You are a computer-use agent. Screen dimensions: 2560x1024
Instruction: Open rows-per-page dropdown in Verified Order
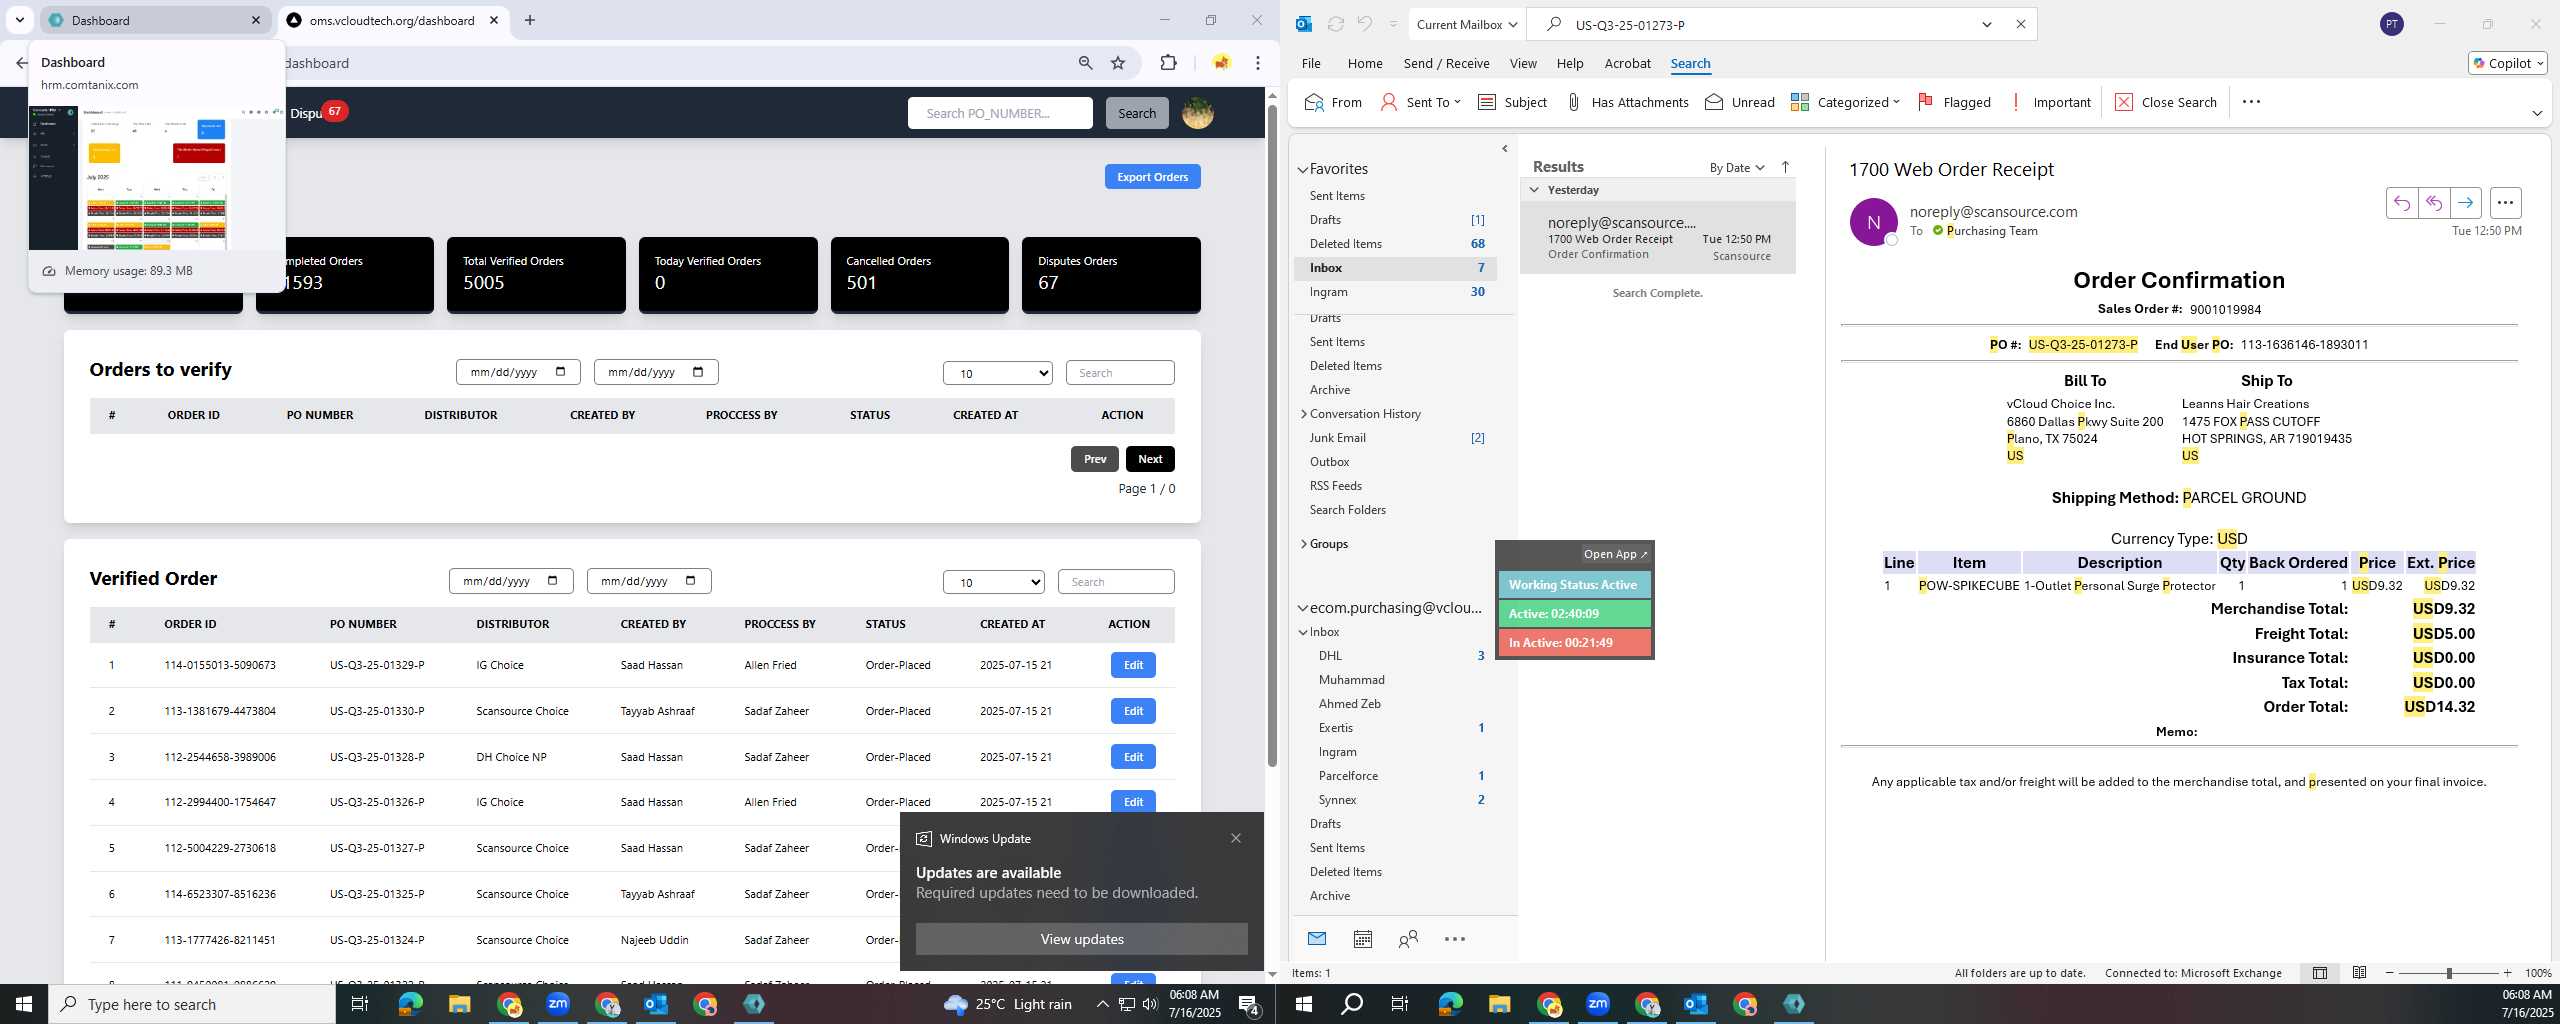point(994,582)
